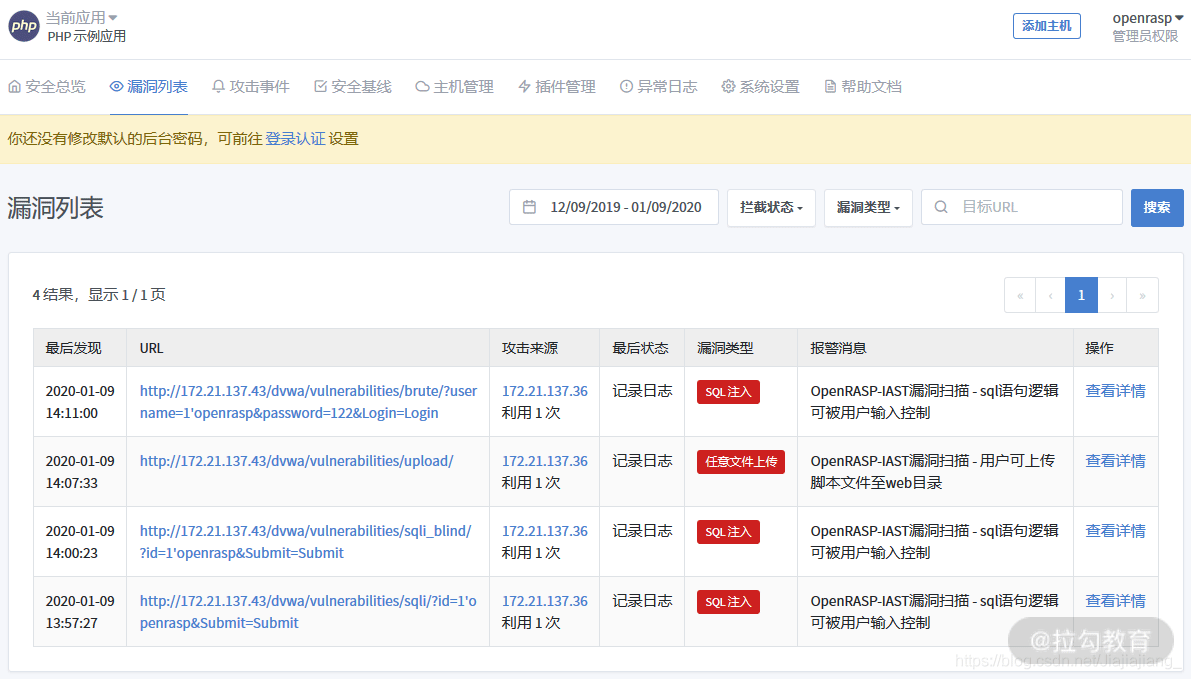Select page 1 in pagination
The height and width of the screenshot is (679, 1191).
1081,295
